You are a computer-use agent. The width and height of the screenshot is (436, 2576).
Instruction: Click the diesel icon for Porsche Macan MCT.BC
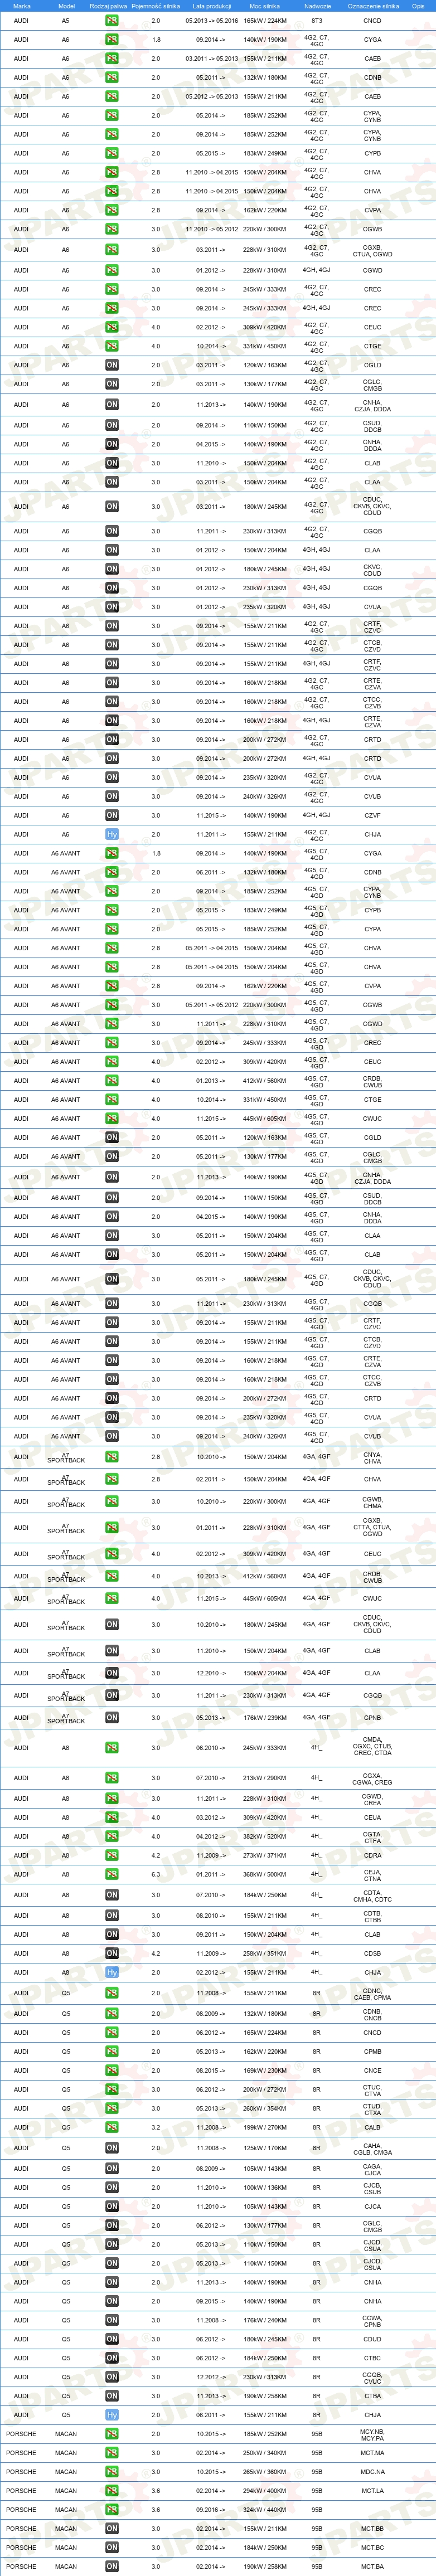tap(112, 2548)
